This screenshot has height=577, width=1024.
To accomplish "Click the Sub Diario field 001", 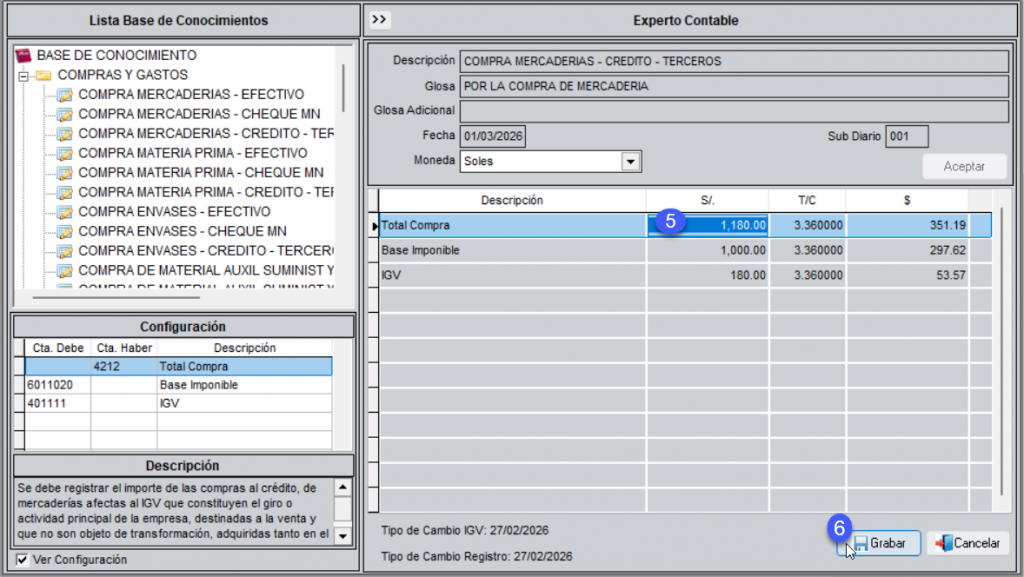I will pyautogui.click(x=906, y=136).
